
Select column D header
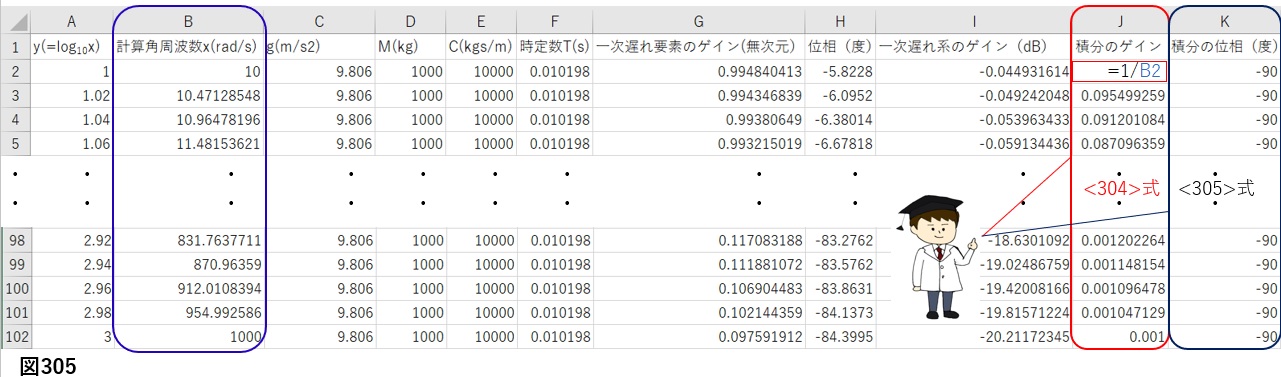pyautogui.click(x=410, y=21)
